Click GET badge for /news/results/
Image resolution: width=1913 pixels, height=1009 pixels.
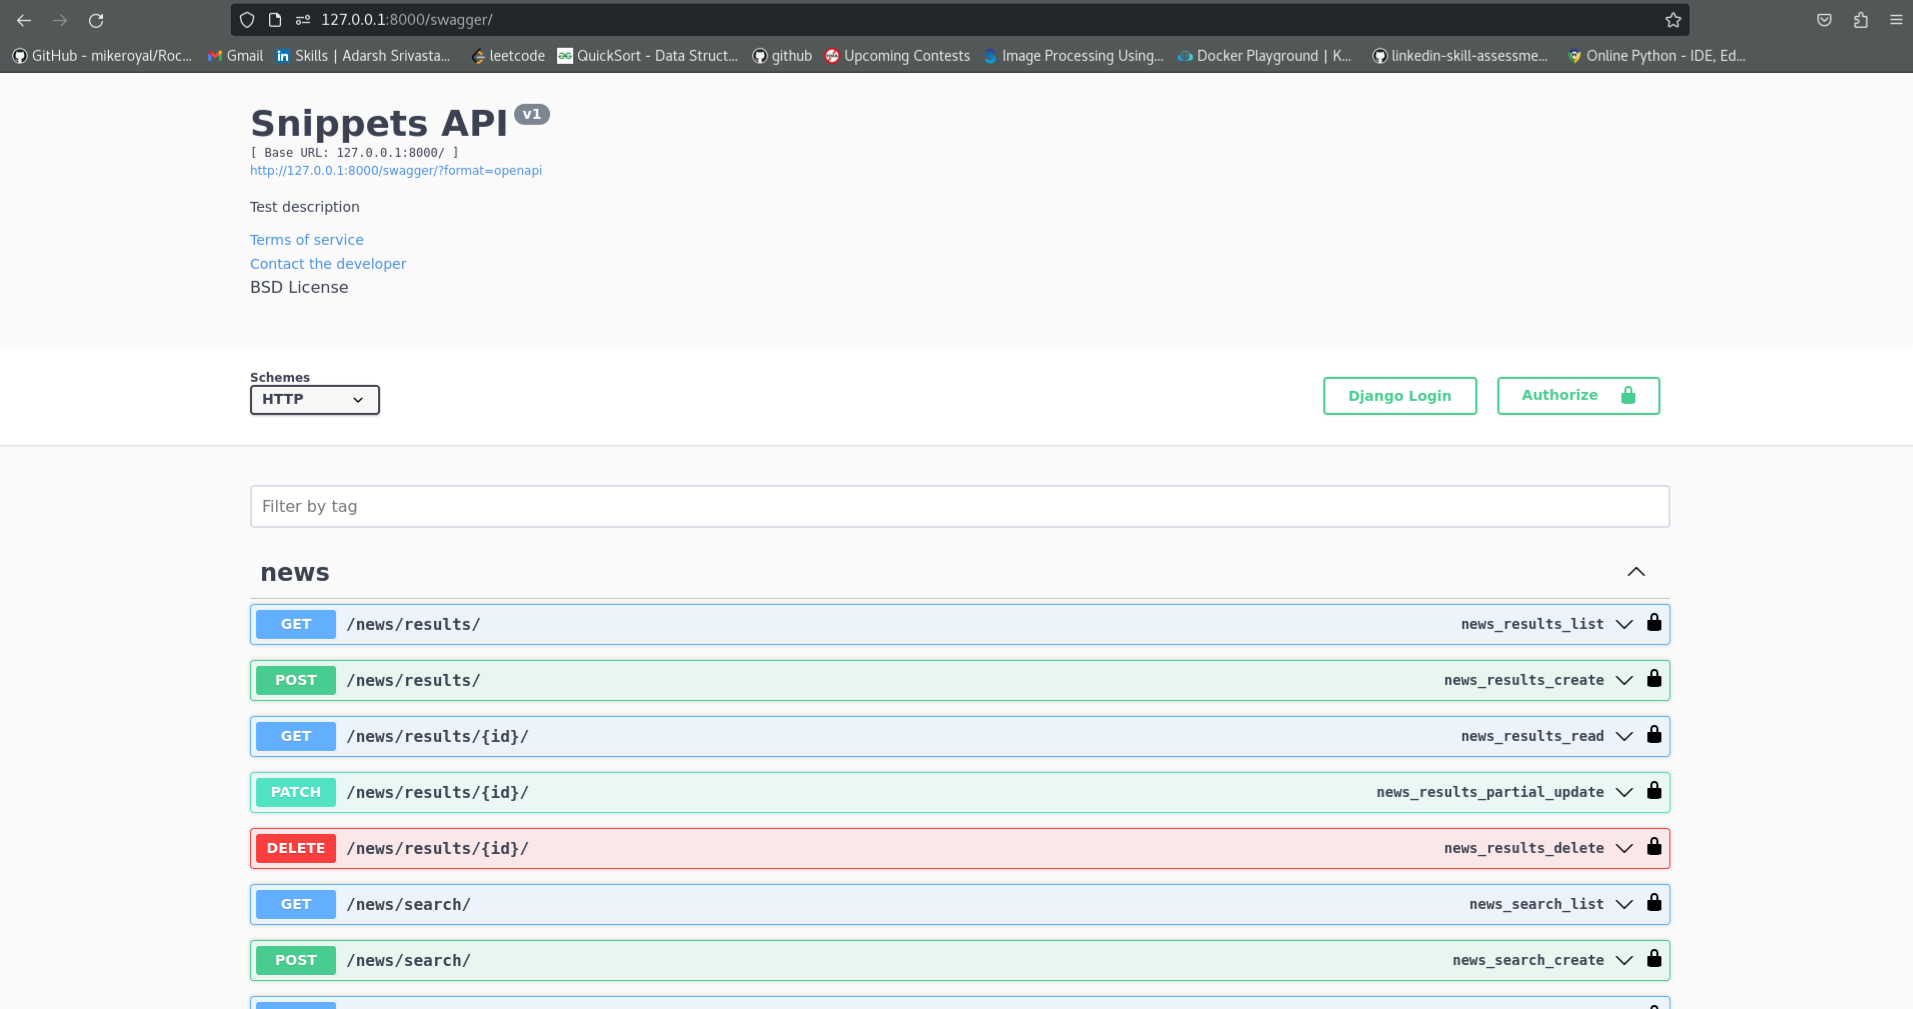296,624
